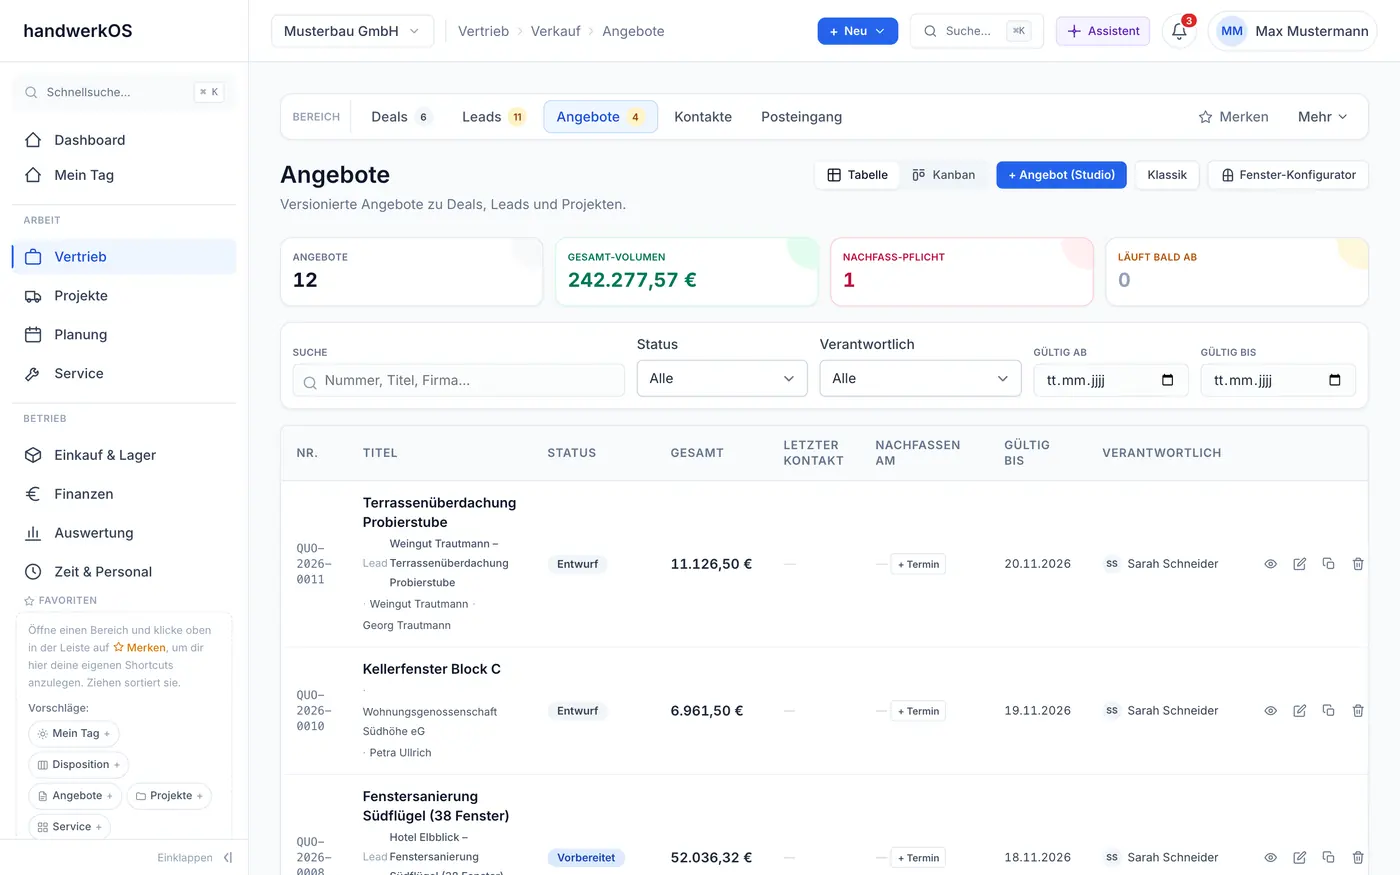The height and width of the screenshot is (875, 1400).
Task: Click the Nummer, Titel, Firma search field
Action: pos(459,380)
